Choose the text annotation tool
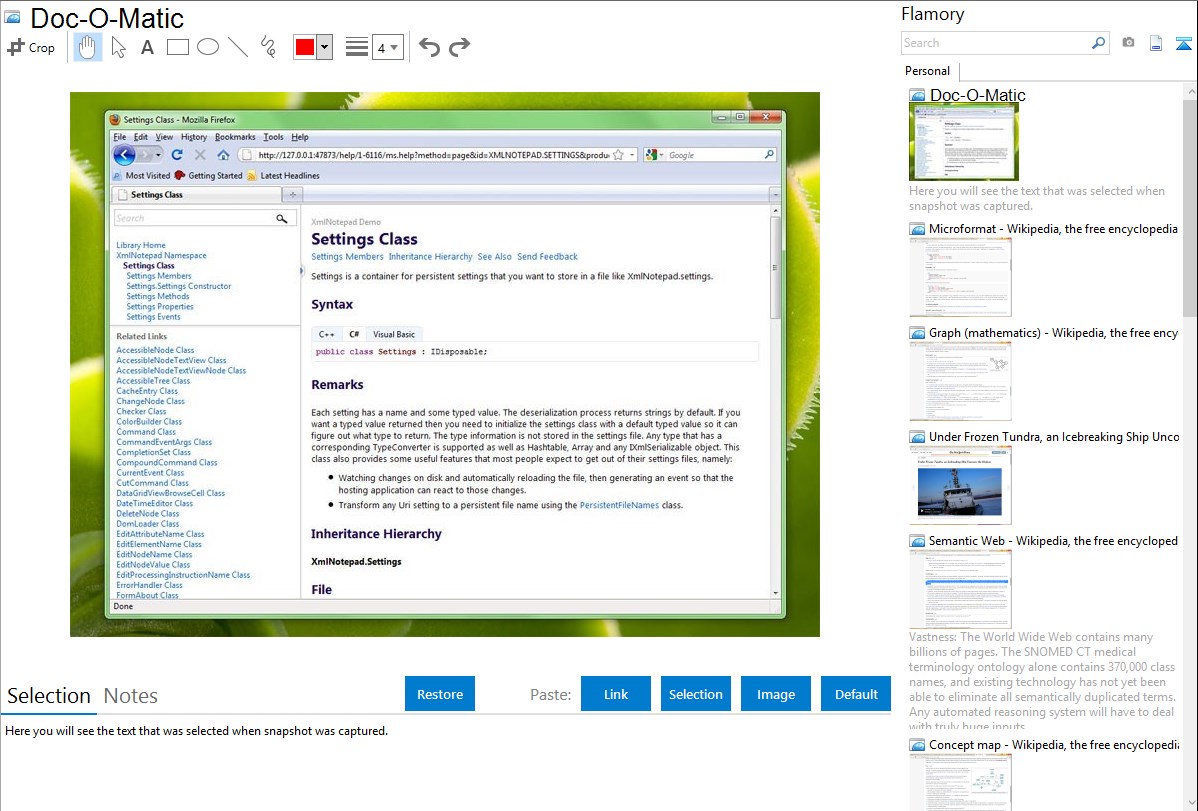This screenshot has height=811, width=1198. click(x=147, y=47)
